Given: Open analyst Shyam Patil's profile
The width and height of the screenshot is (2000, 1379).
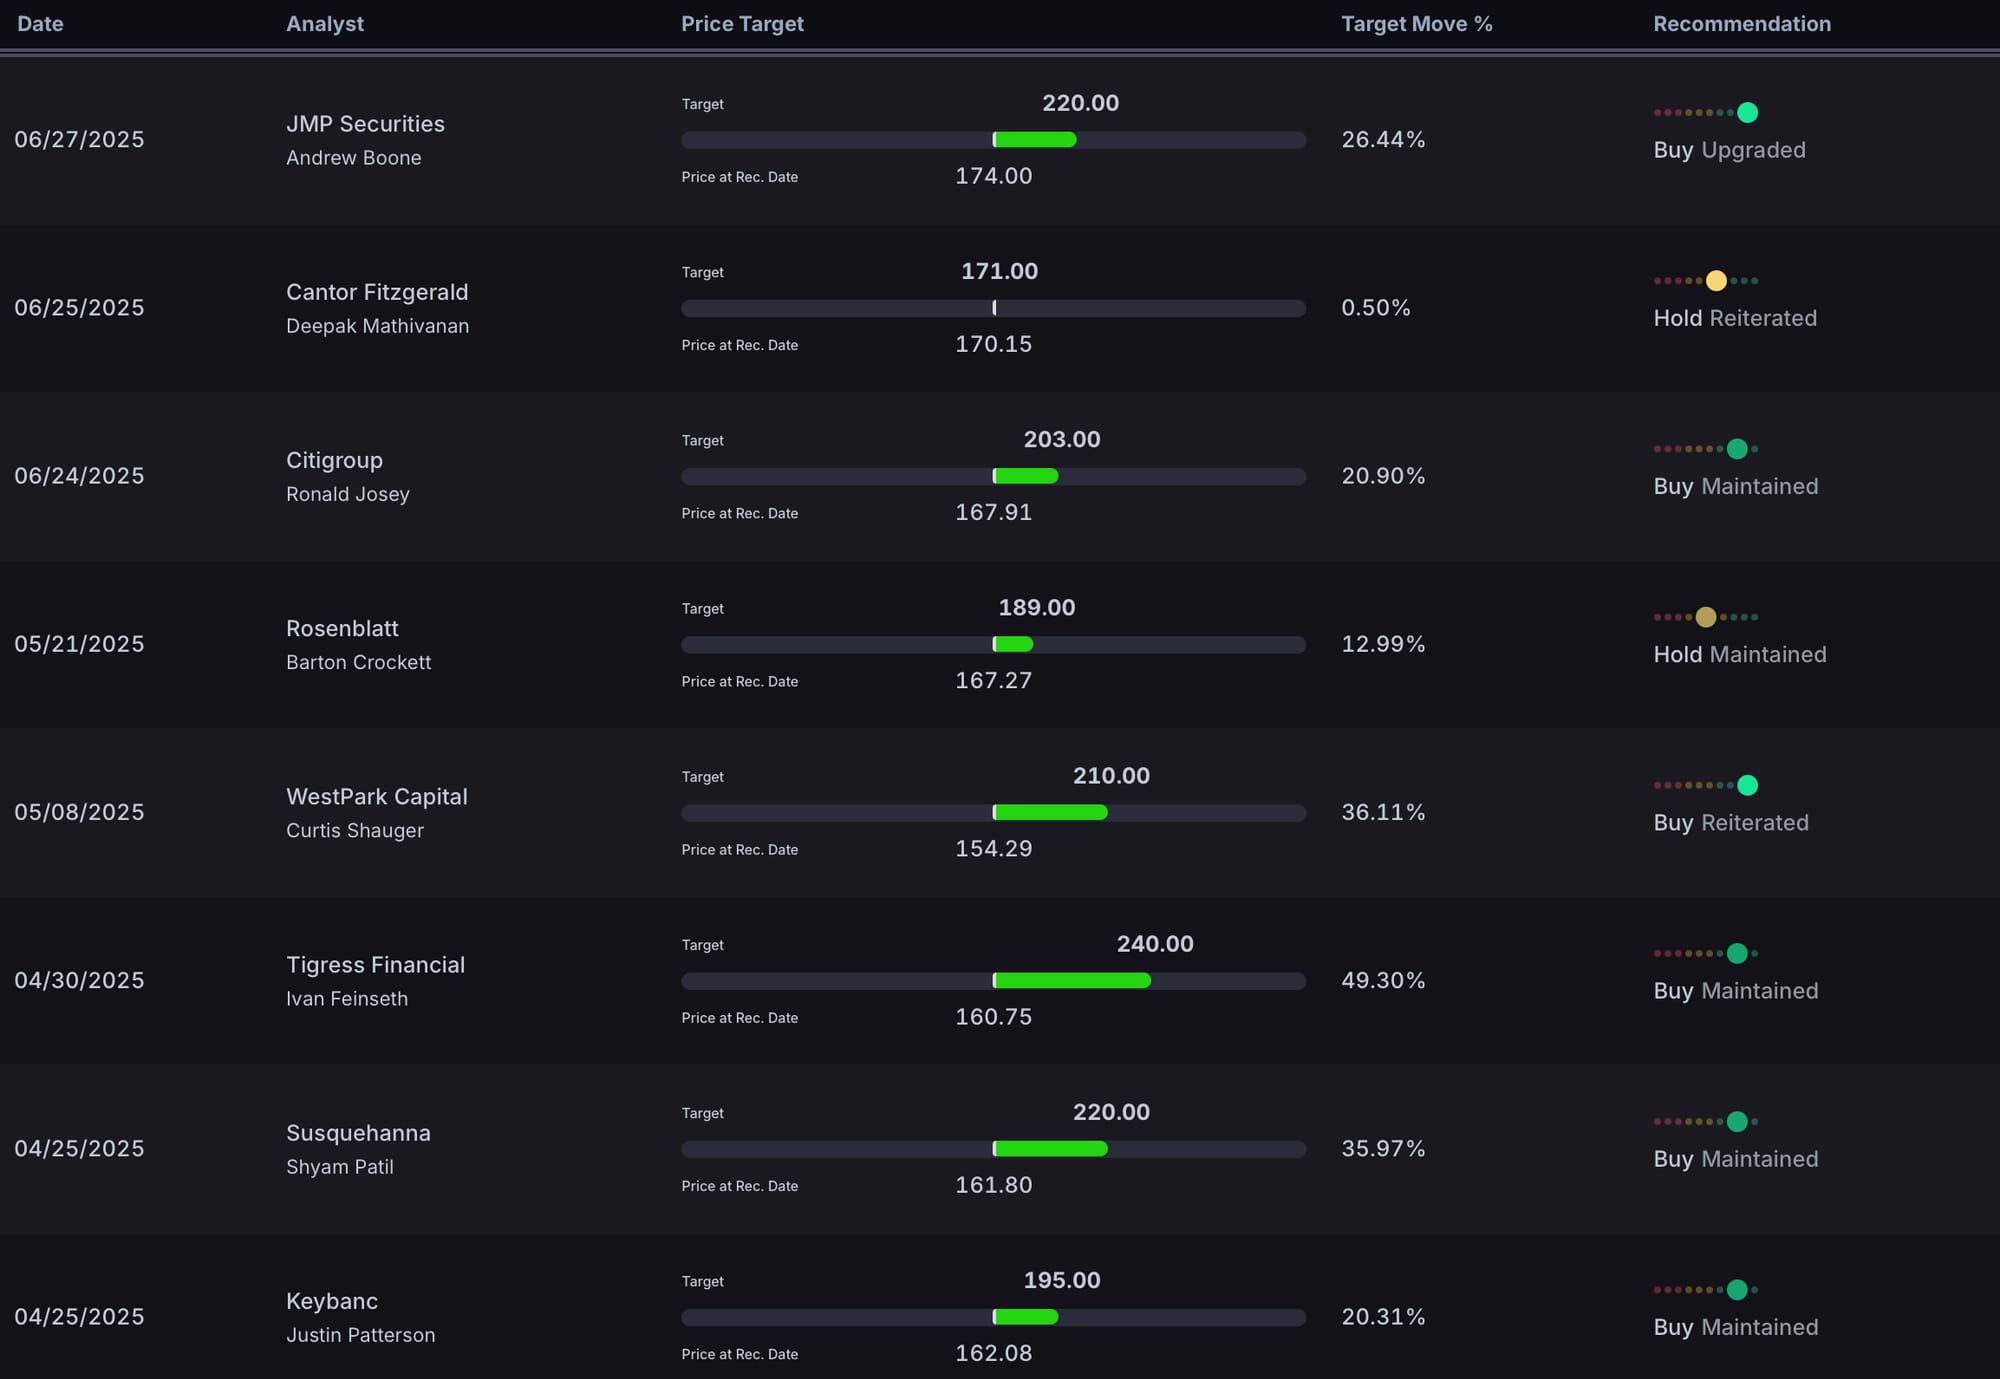Looking at the screenshot, I should tap(339, 1167).
